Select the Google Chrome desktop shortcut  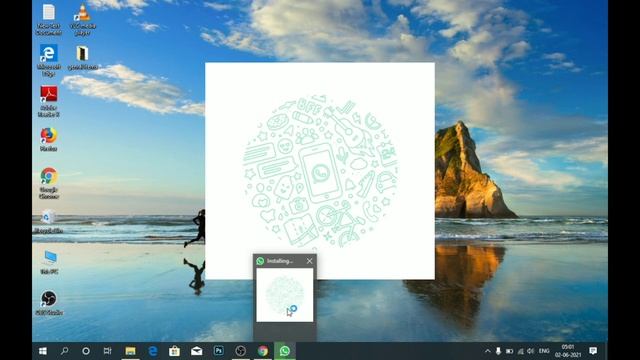click(49, 183)
